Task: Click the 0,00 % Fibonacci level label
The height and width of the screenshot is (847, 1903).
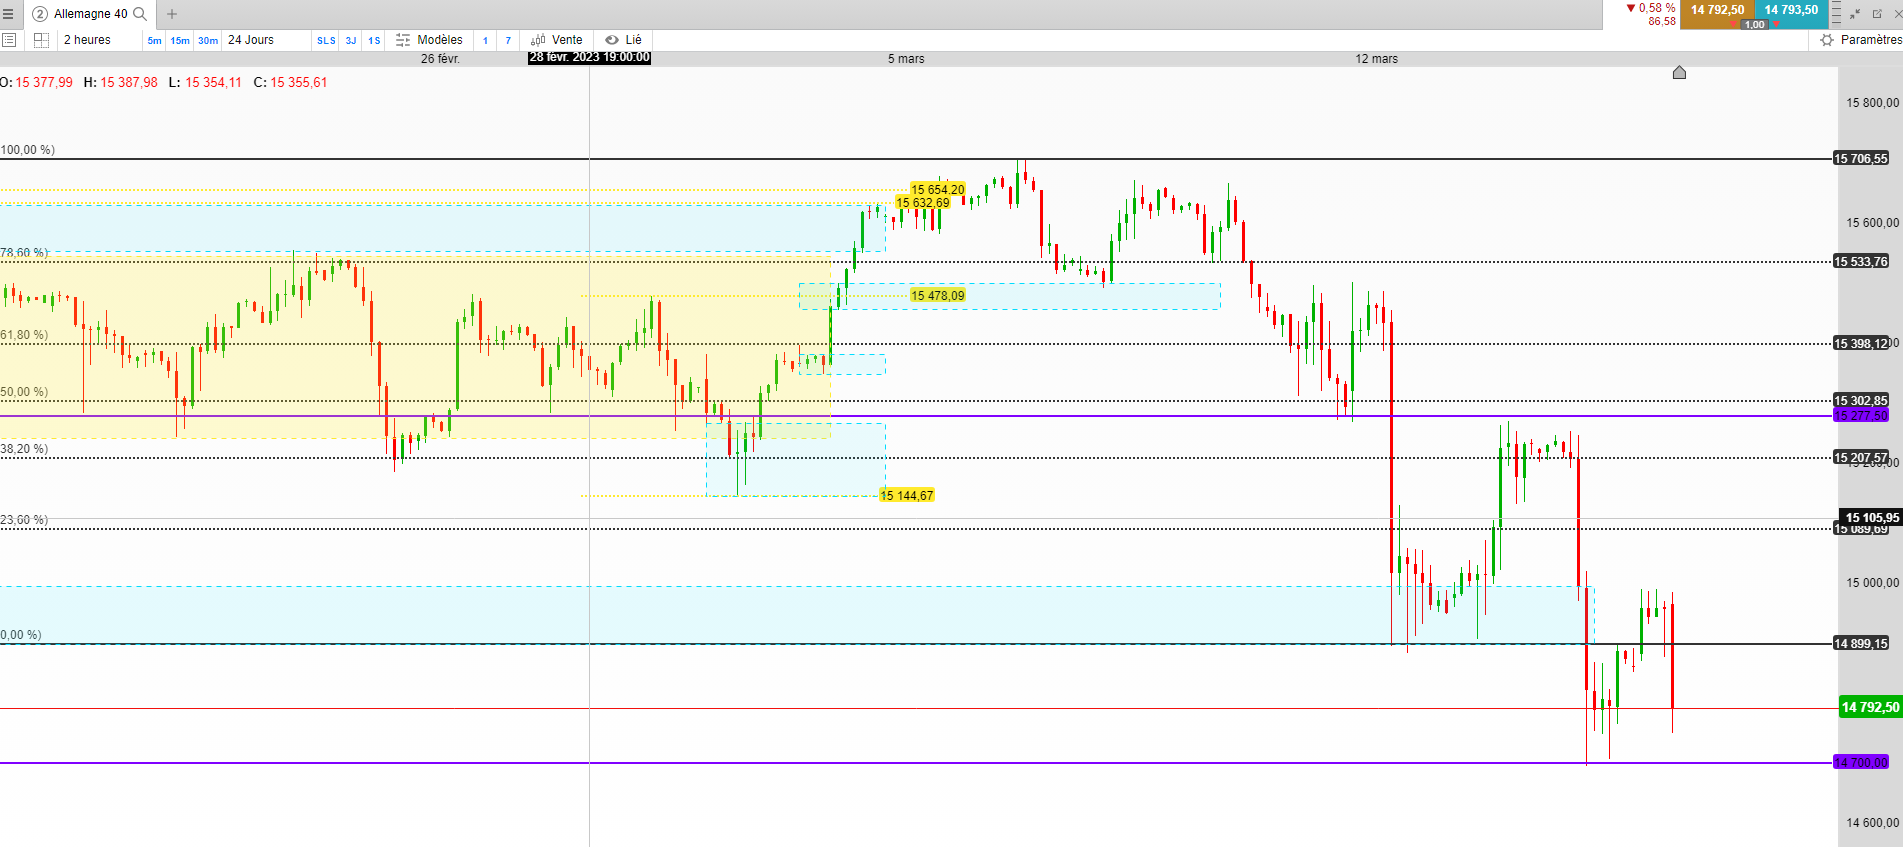Action: click(x=21, y=636)
